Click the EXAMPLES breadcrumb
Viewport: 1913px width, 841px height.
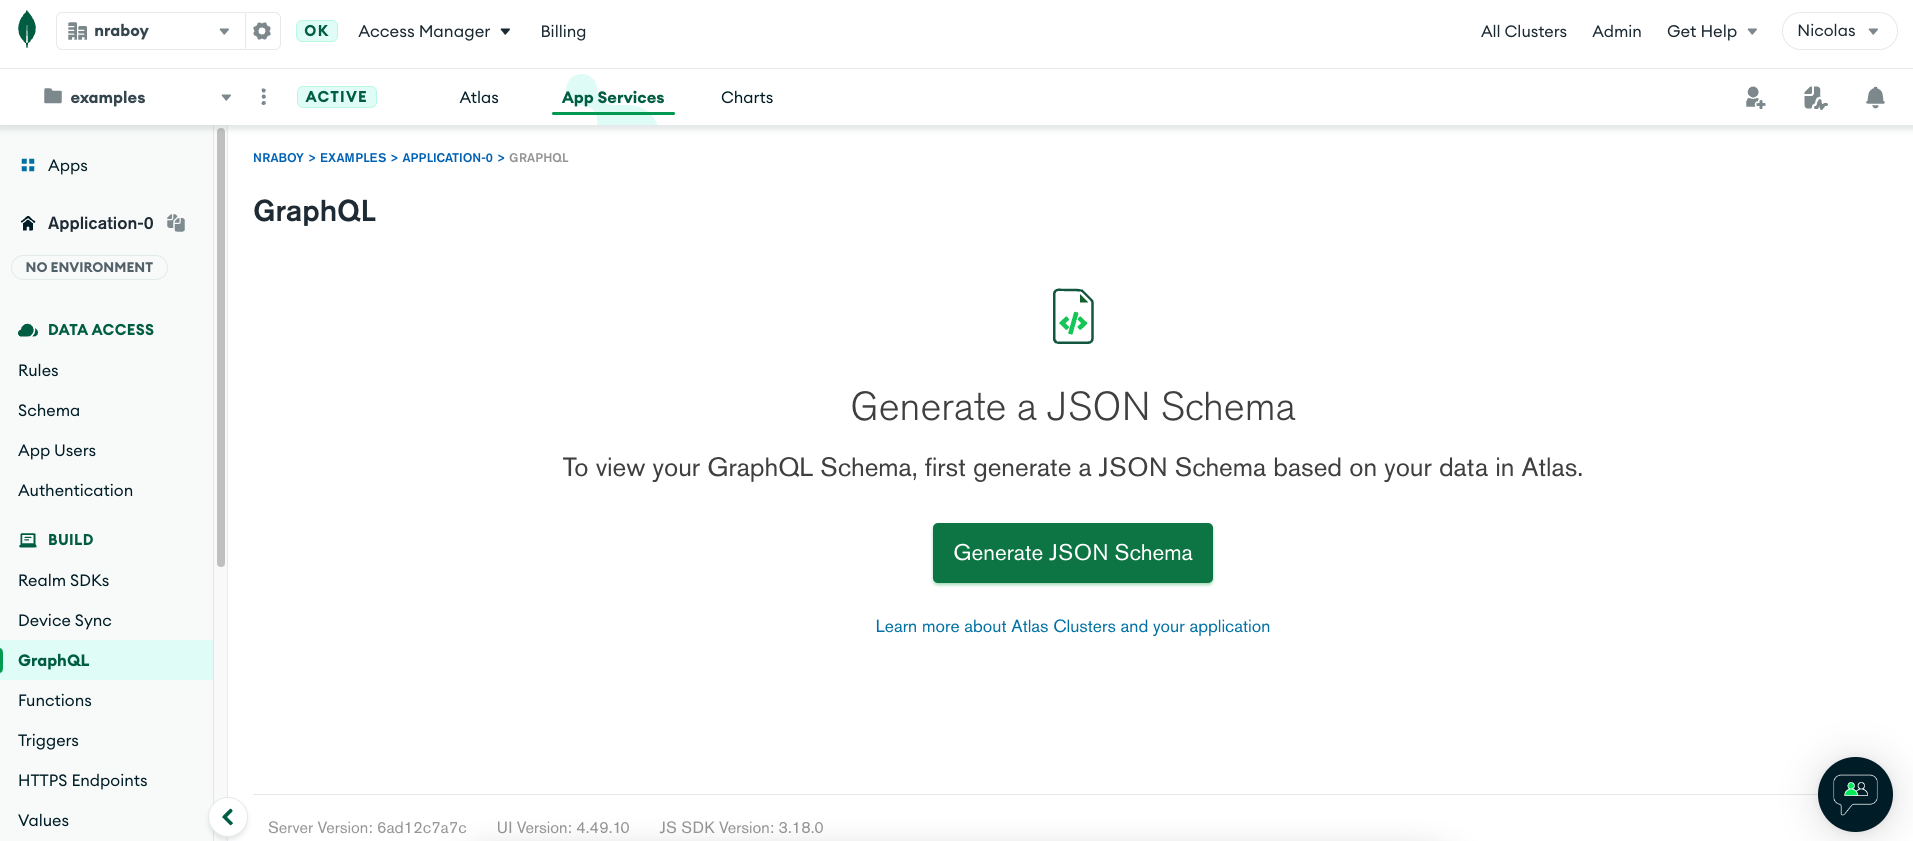(353, 158)
